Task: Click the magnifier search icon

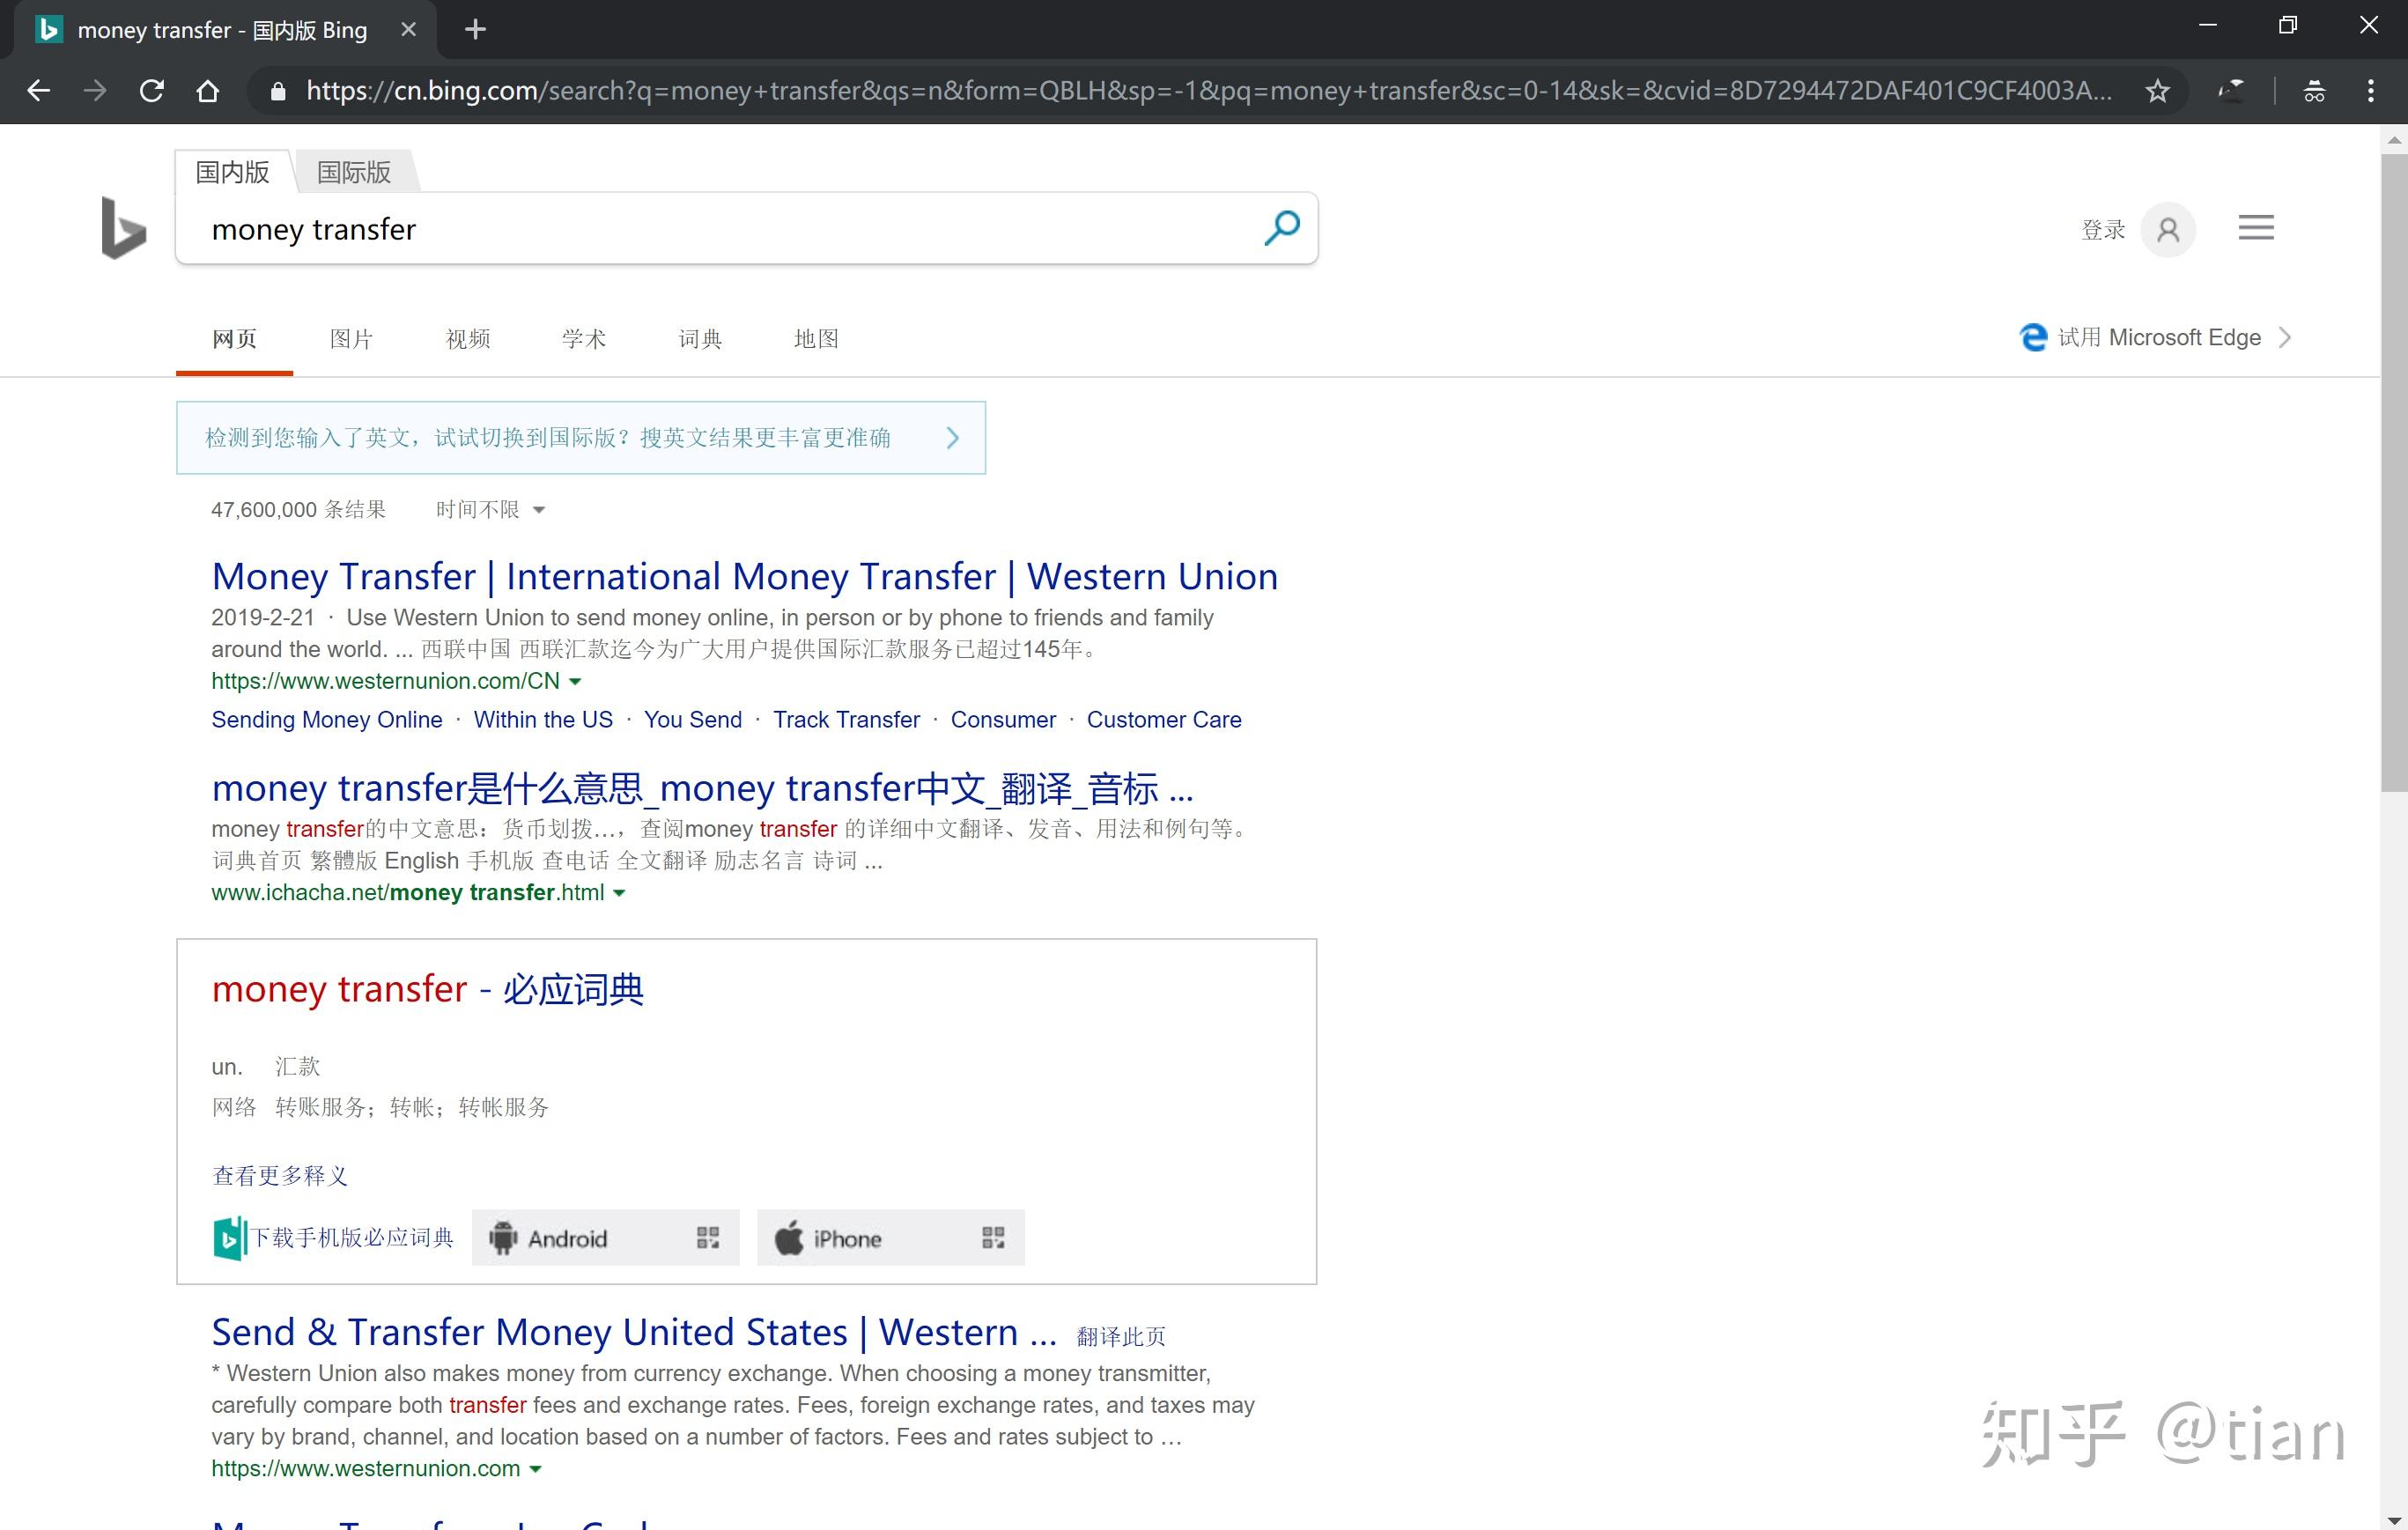Action: coord(1282,228)
